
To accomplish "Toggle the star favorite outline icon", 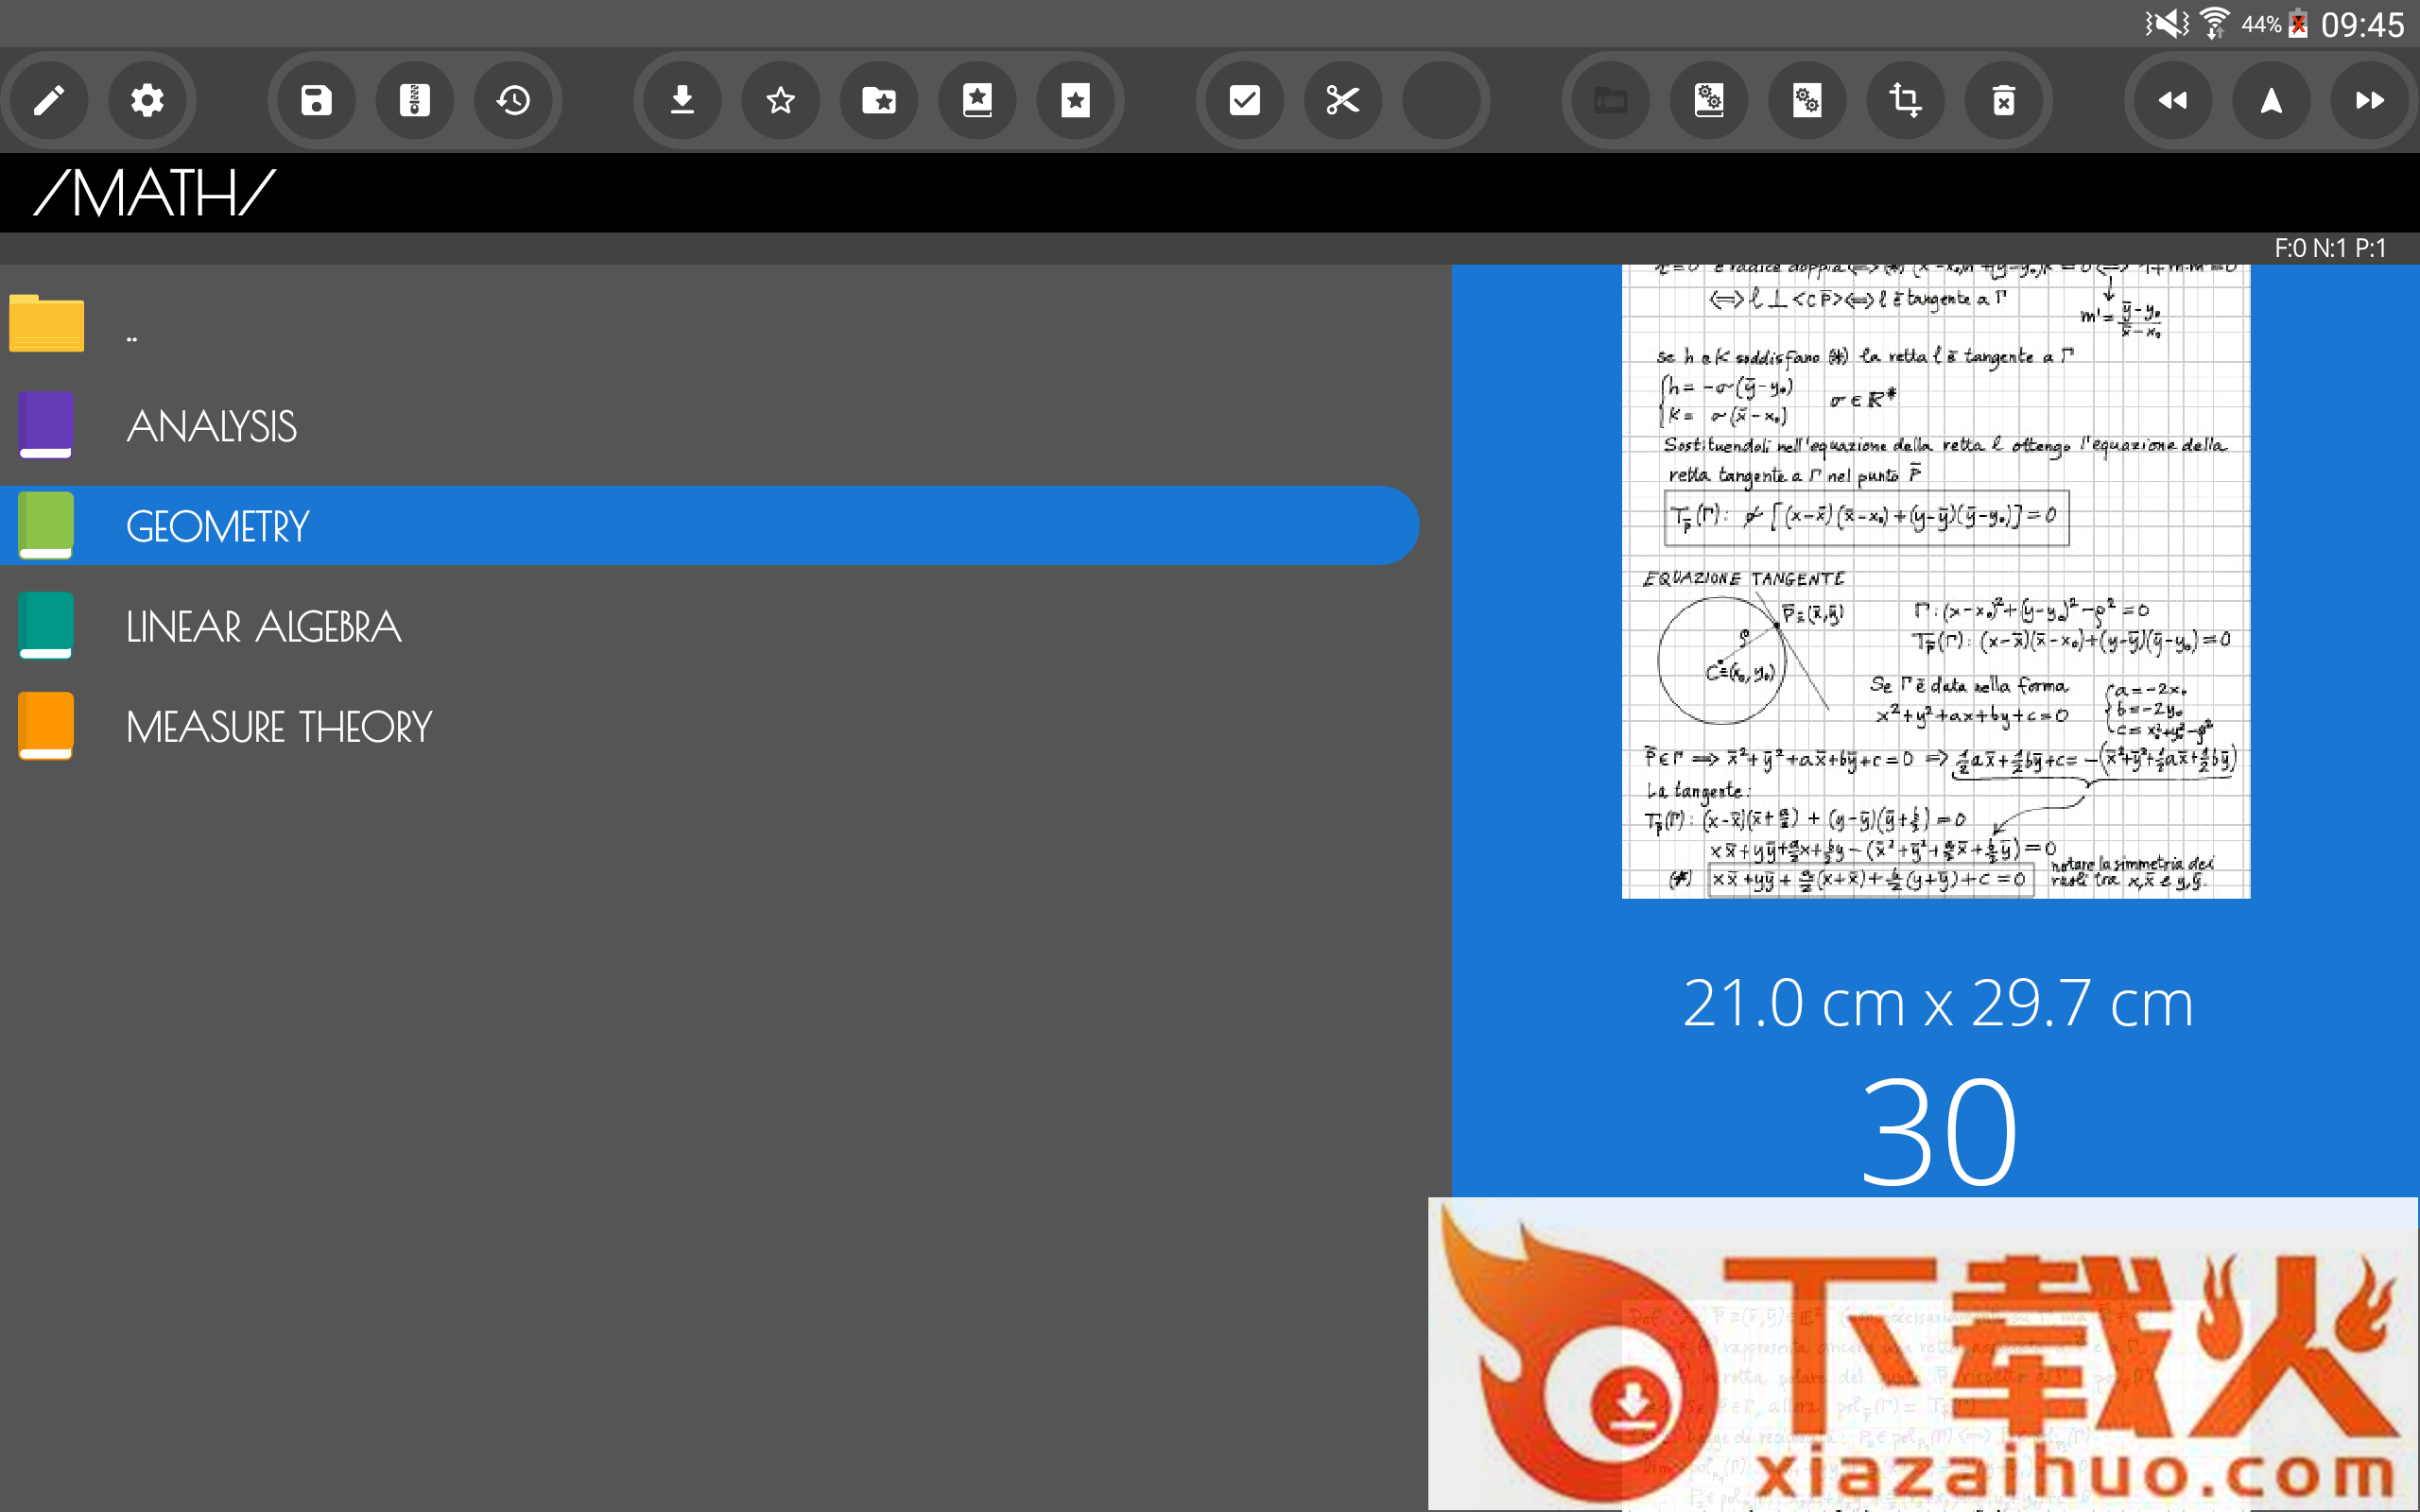I will point(780,100).
